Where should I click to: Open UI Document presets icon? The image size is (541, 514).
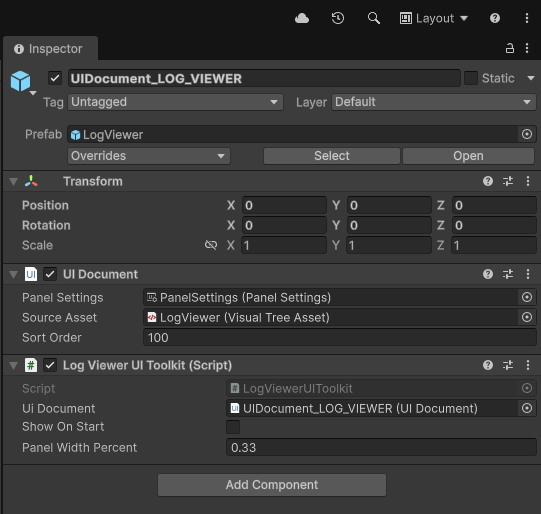coord(508,274)
